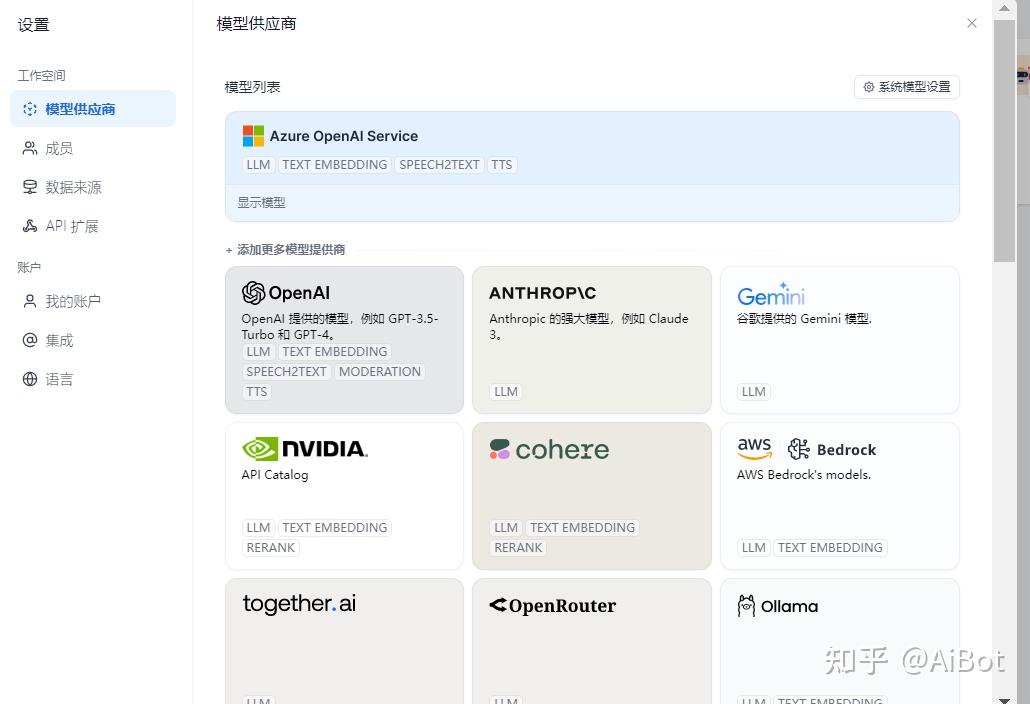The width and height of the screenshot is (1030, 704).
Task: Select 语言 in the sidebar
Action: [x=59, y=379]
